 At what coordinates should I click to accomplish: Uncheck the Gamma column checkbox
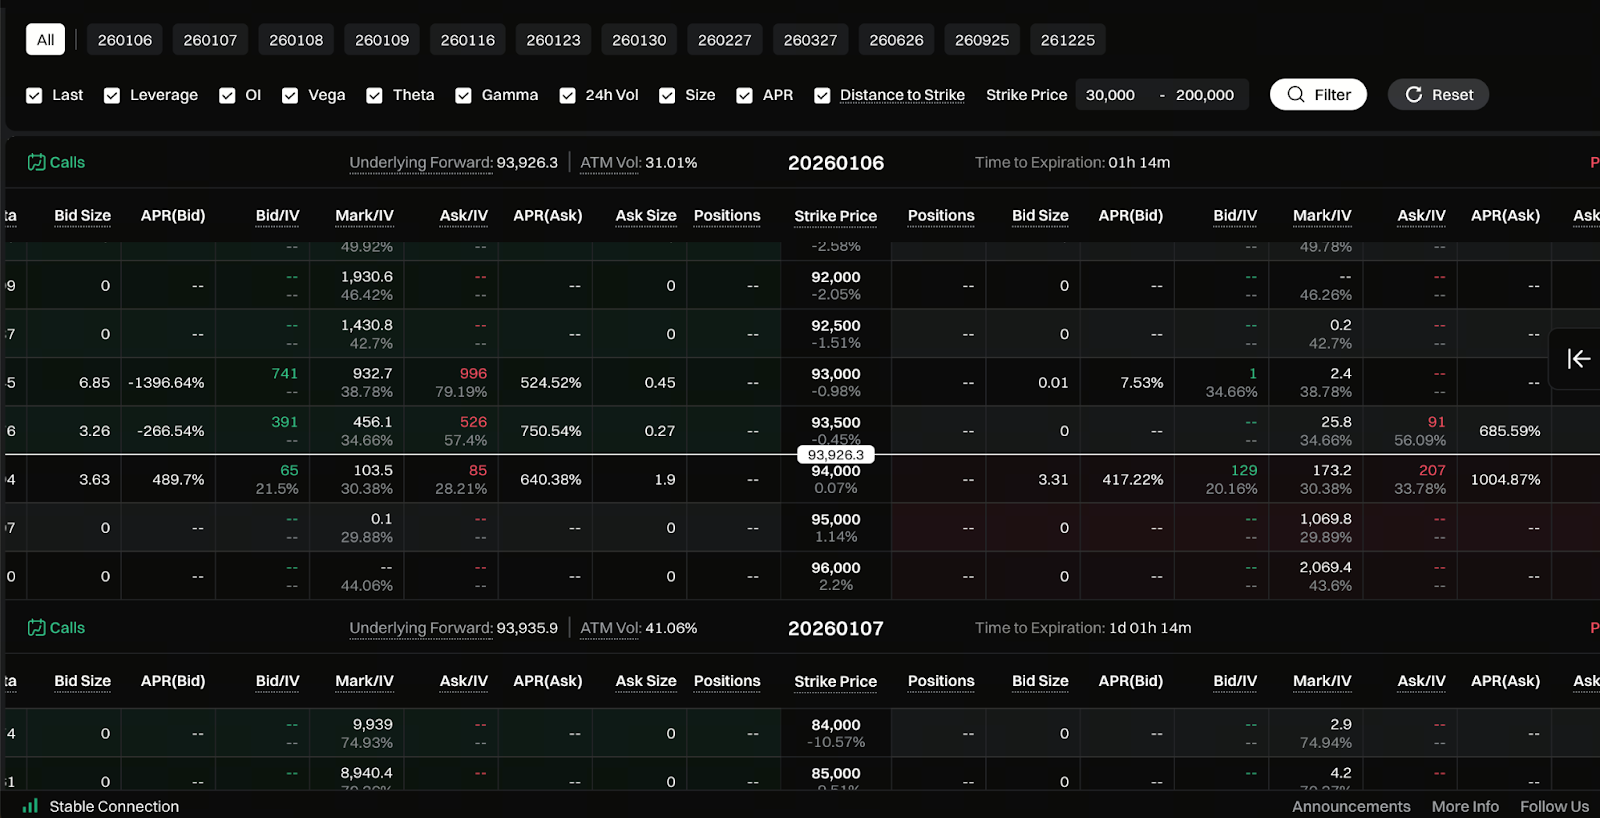pos(463,96)
